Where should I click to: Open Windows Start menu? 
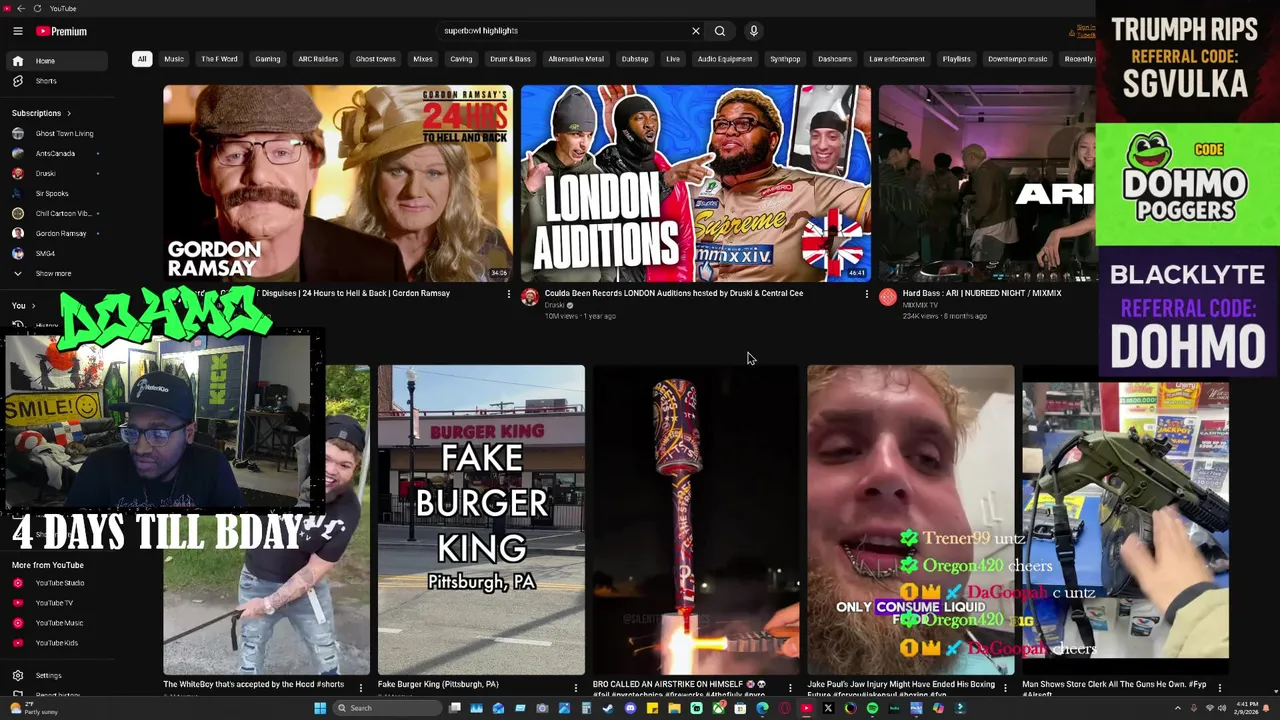point(320,708)
